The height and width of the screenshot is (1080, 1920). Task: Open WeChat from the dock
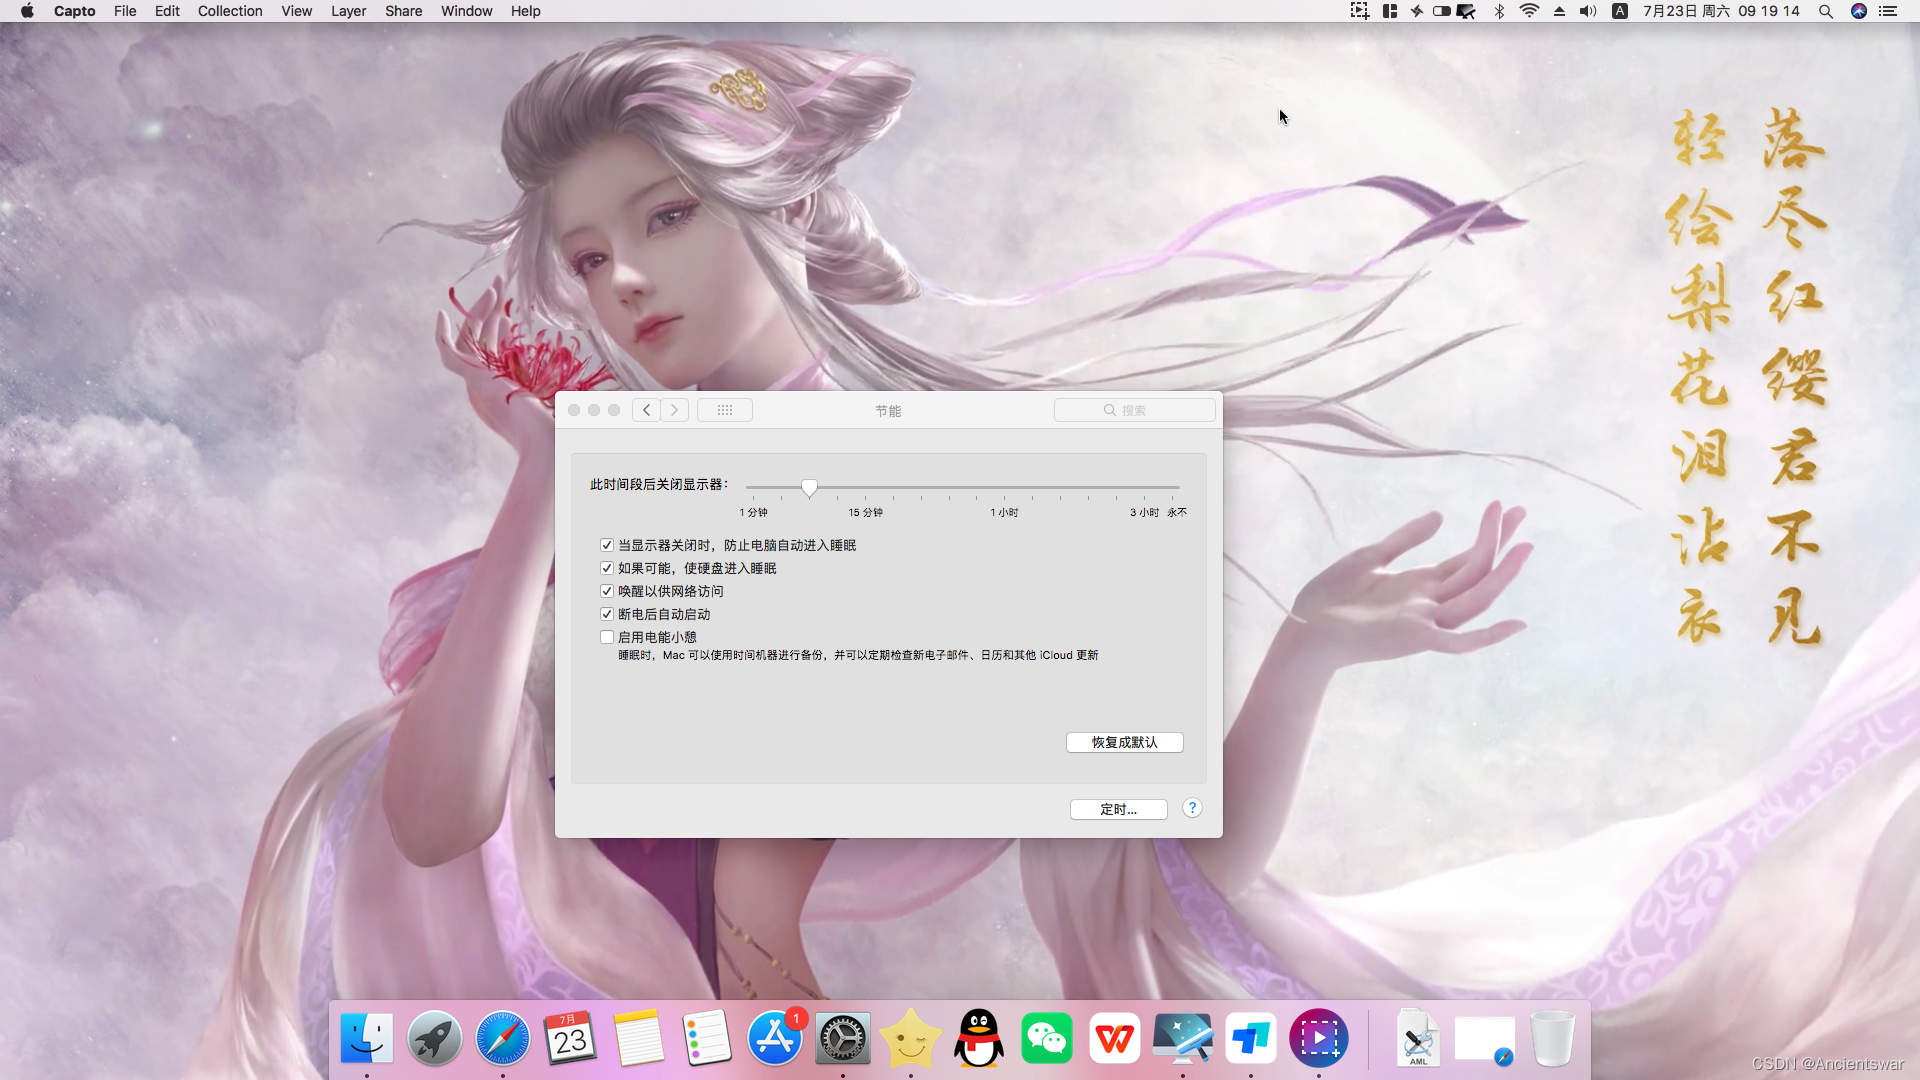click(1046, 1038)
